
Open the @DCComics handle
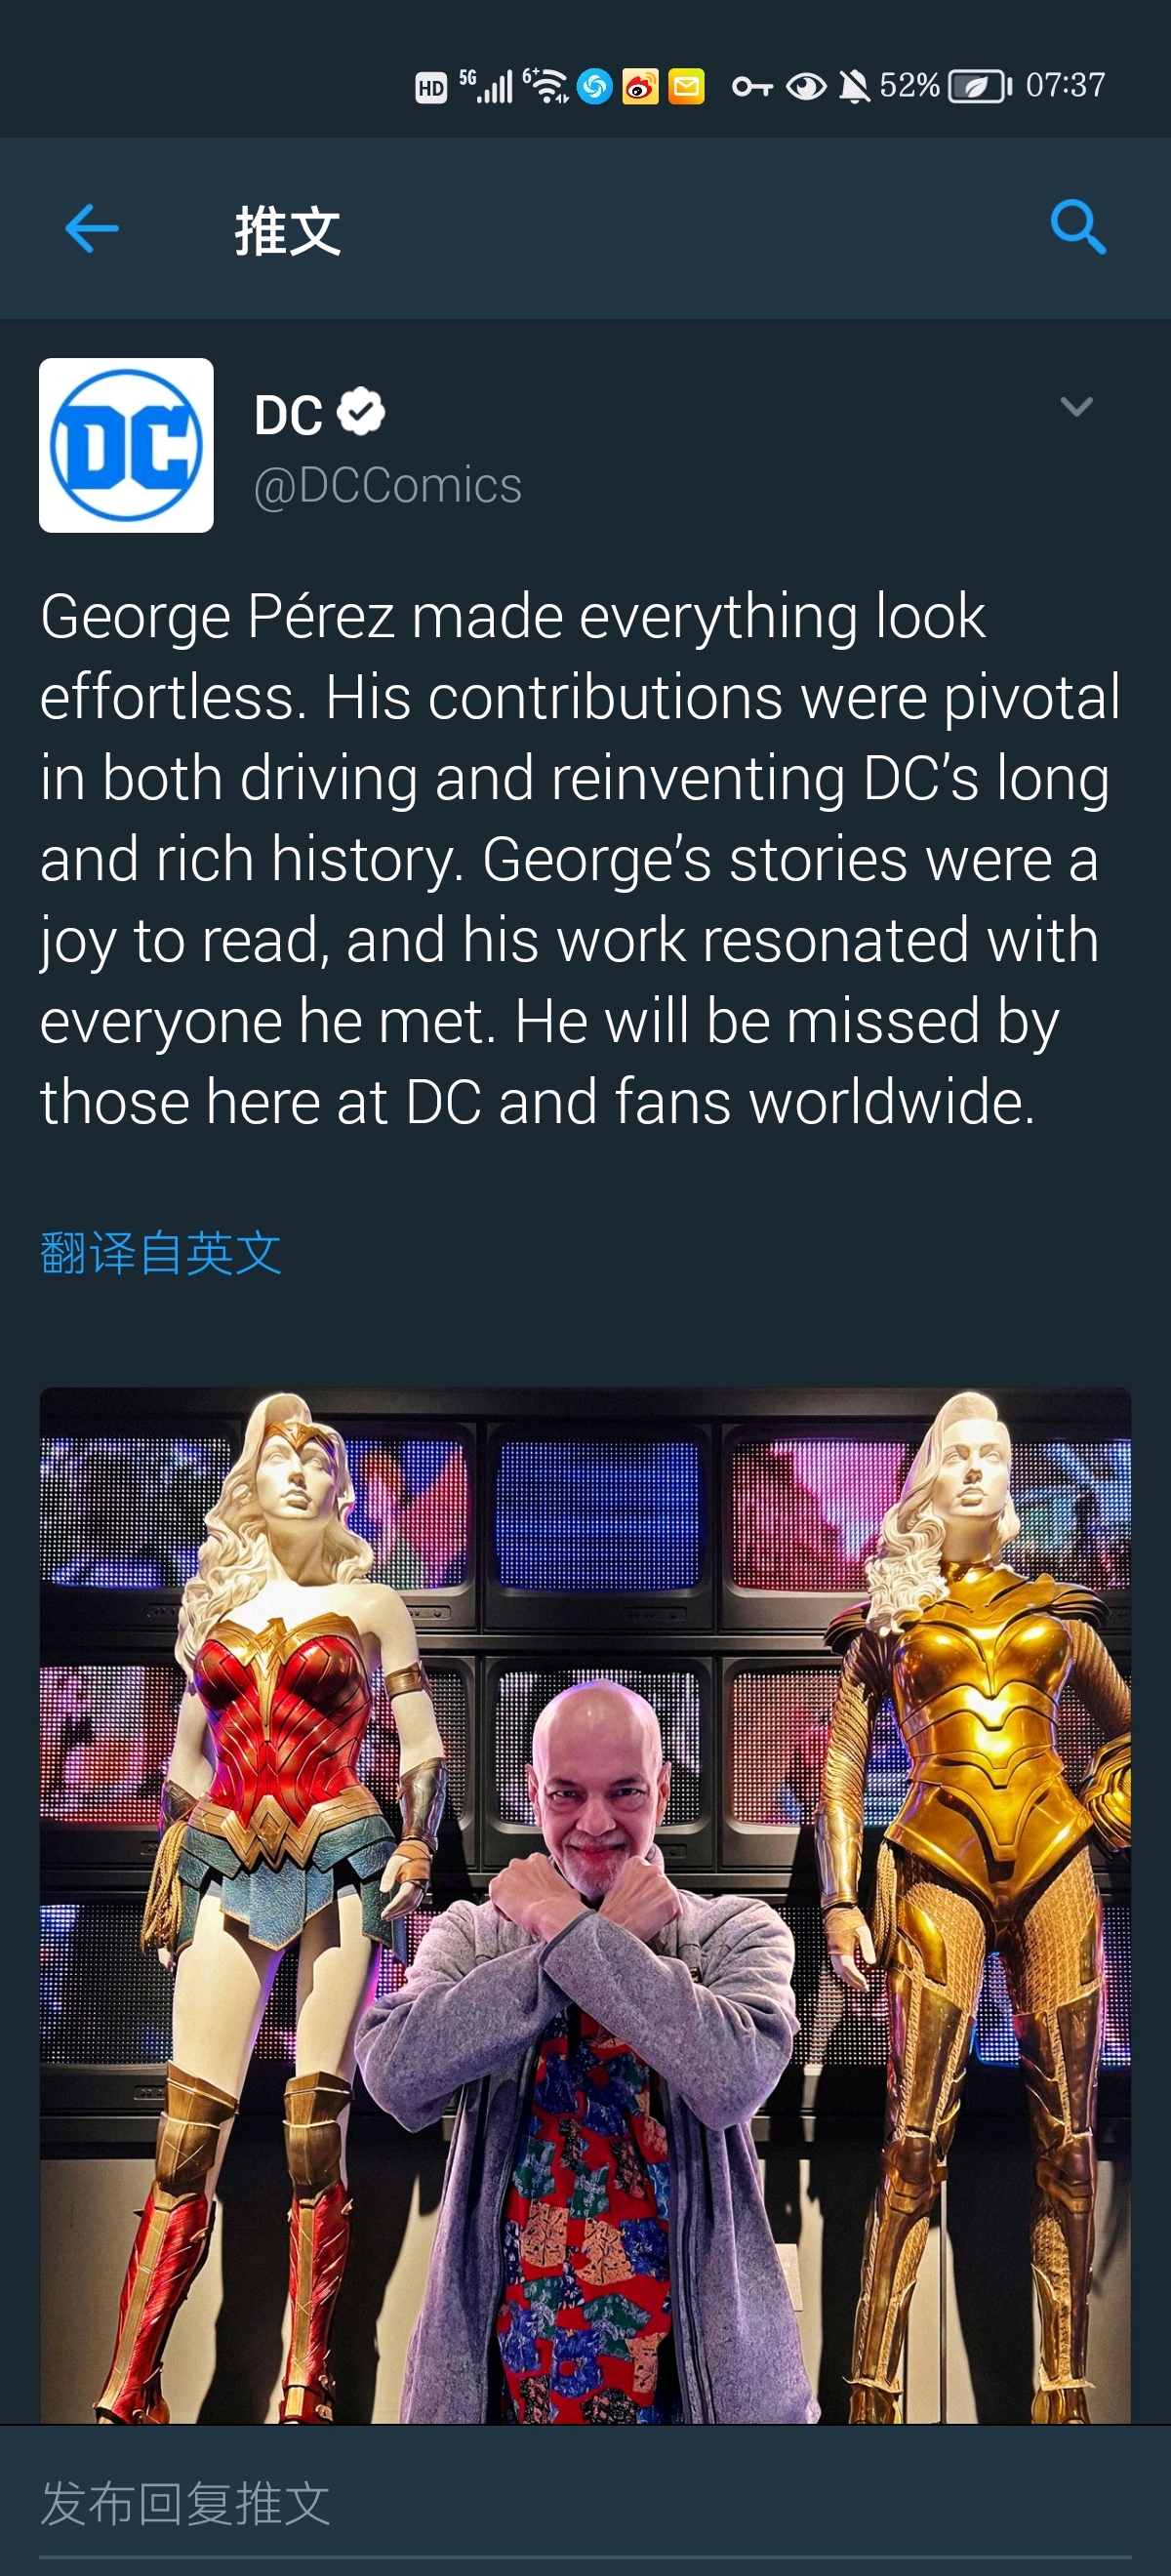[388, 486]
